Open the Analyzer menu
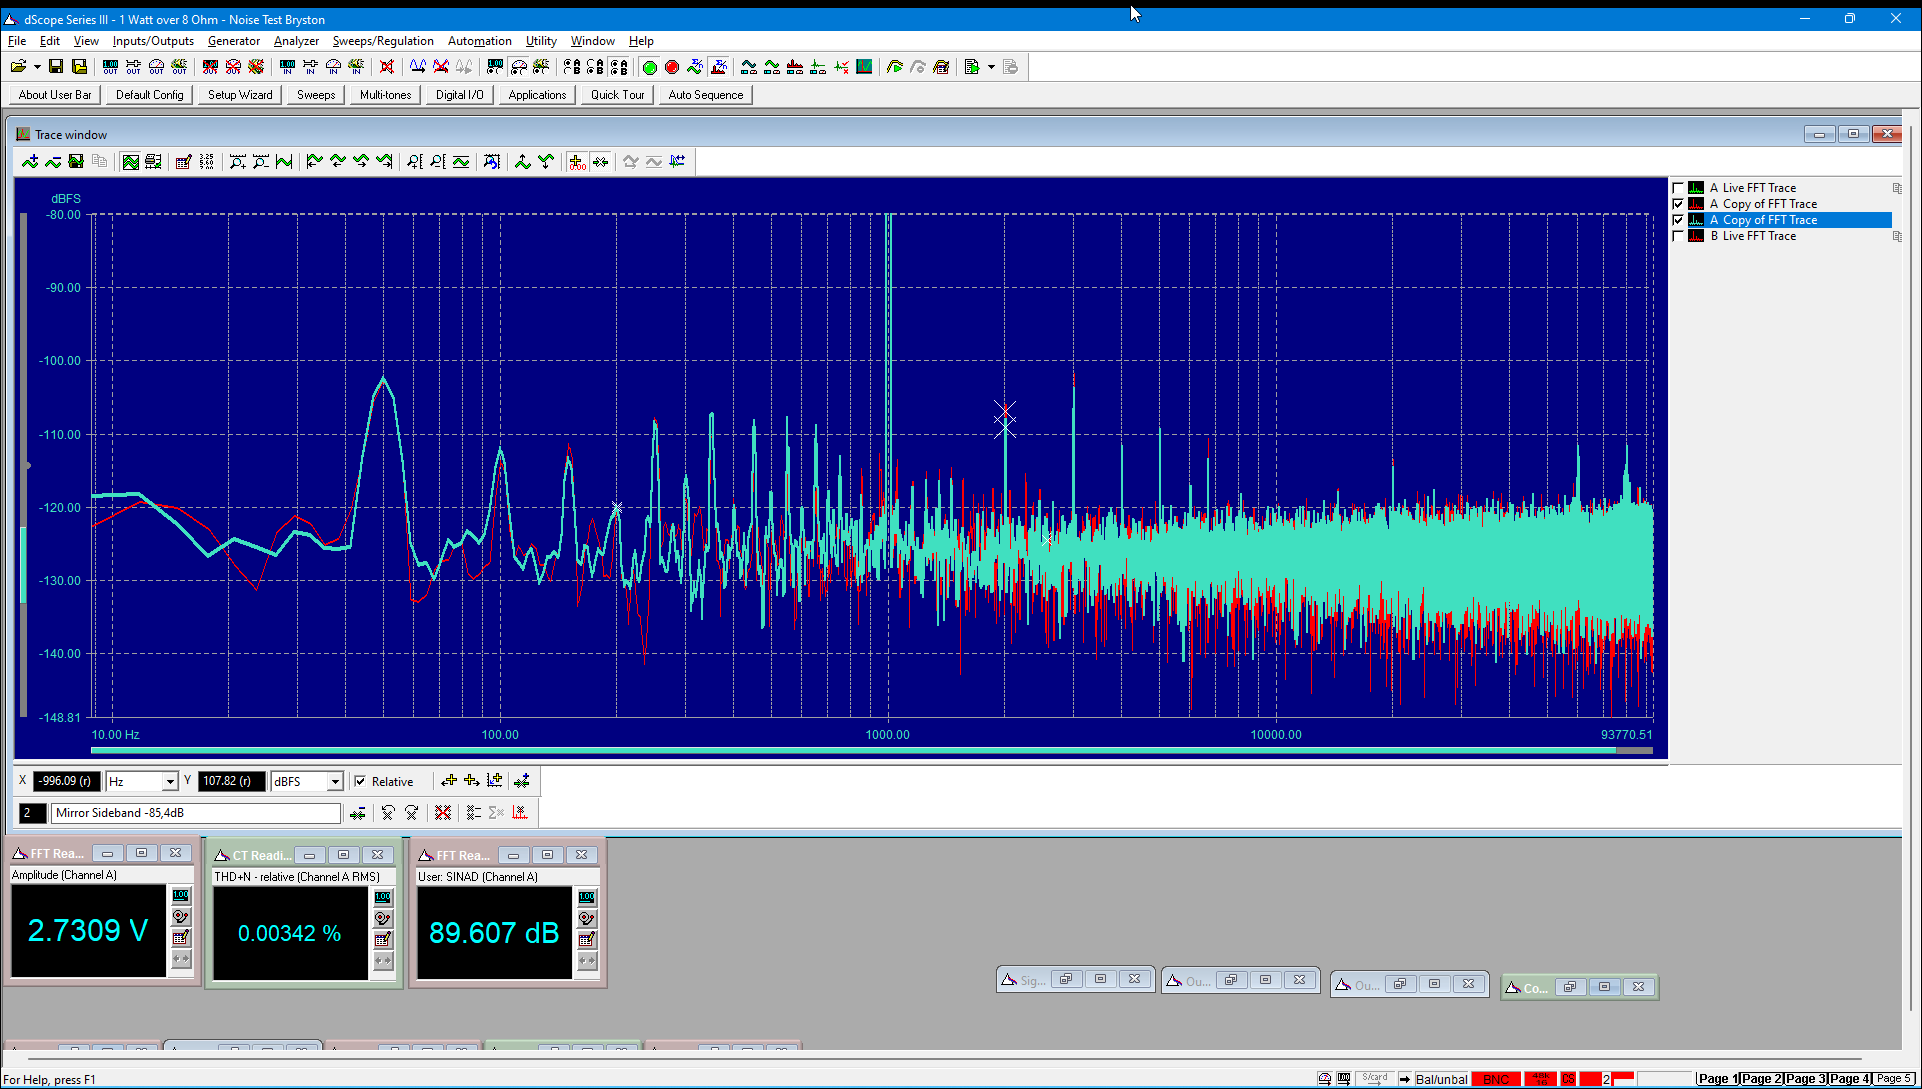Screen dimensions: 1922x1089 pos(296,41)
